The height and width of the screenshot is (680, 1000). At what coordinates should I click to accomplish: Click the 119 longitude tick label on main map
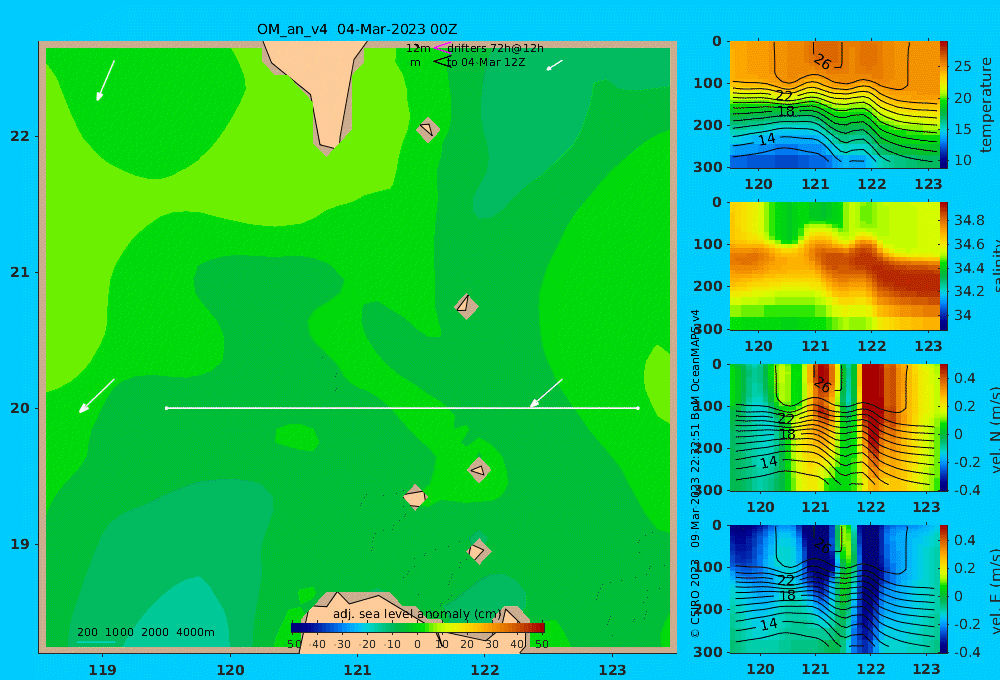click(103, 670)
